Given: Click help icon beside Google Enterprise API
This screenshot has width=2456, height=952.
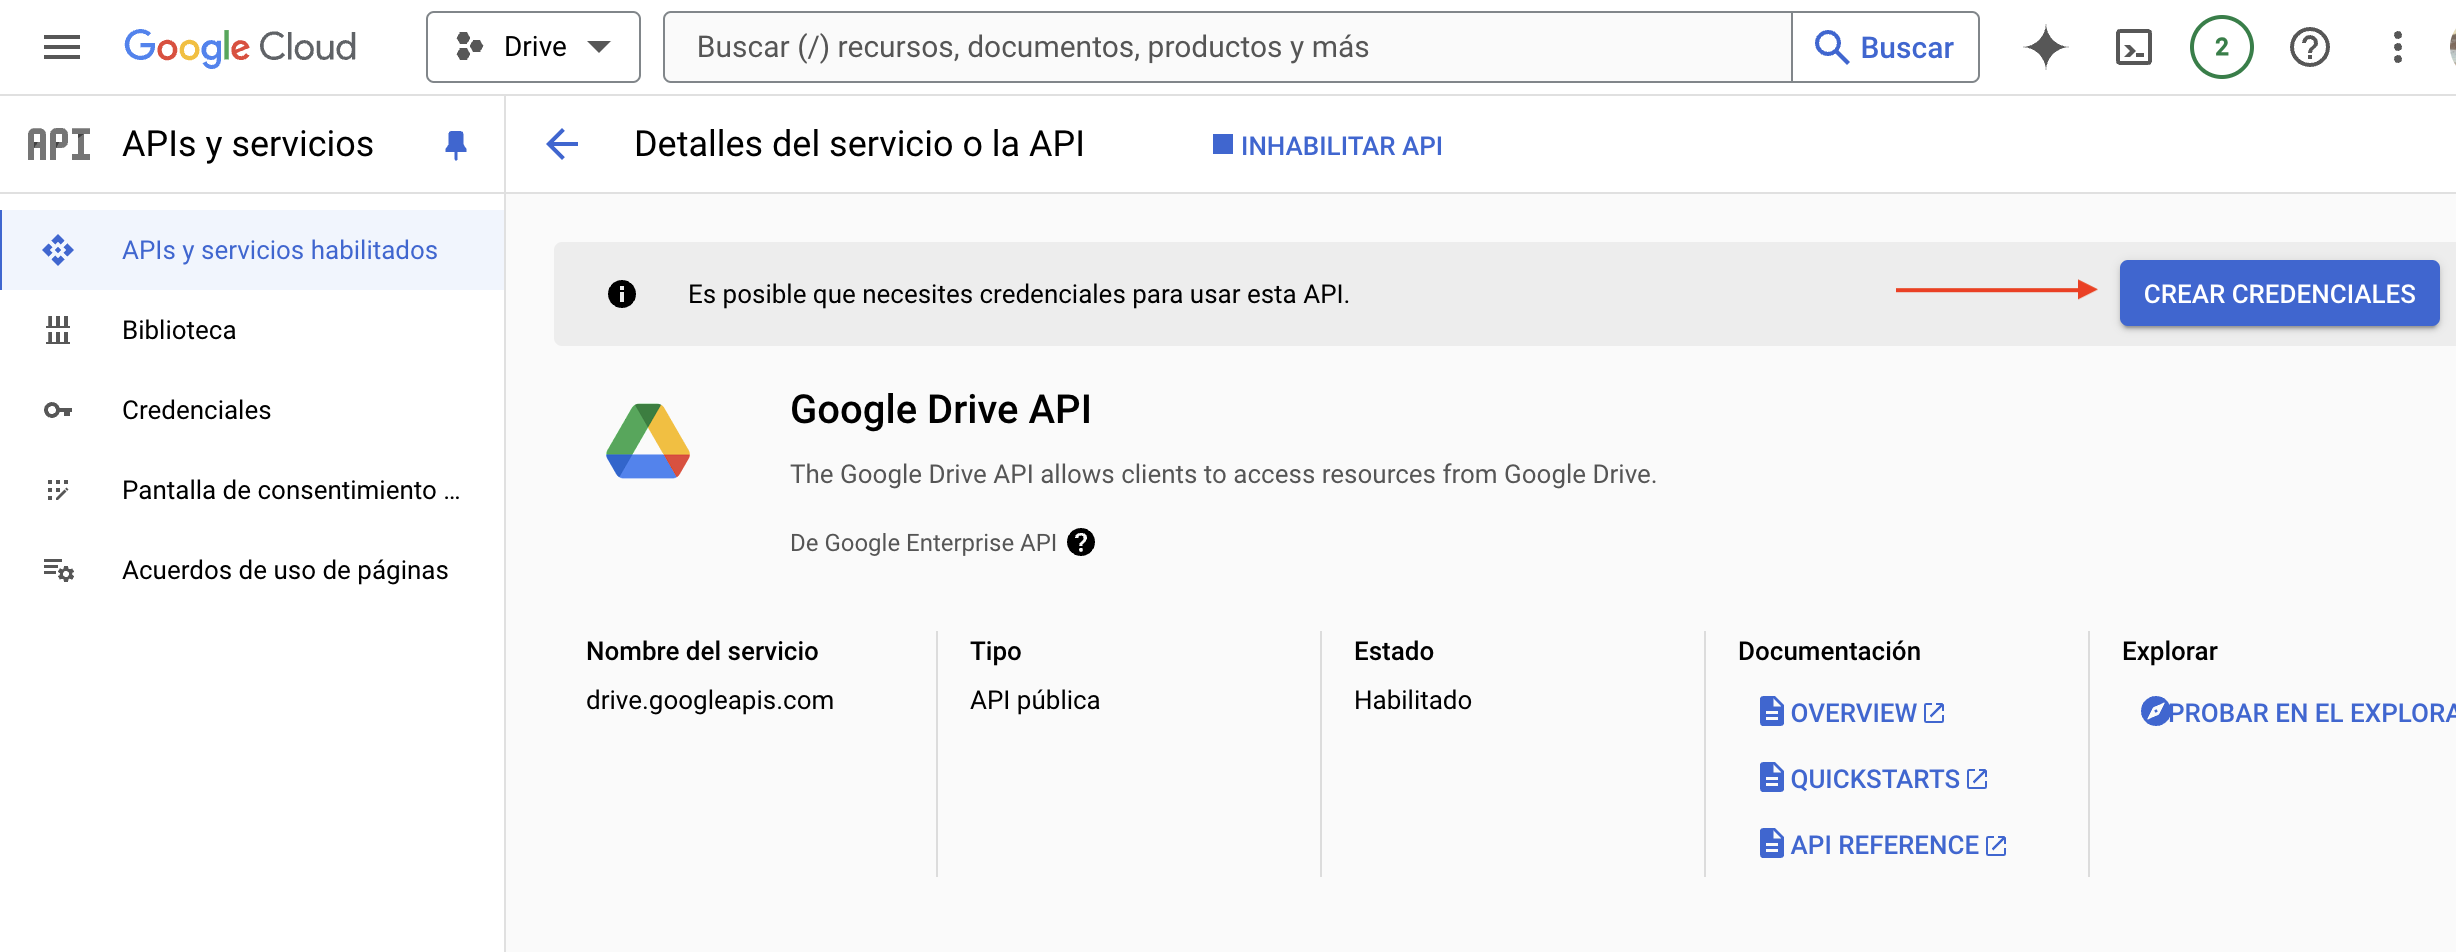Looking at the screenshot, I should [1081, 542].
